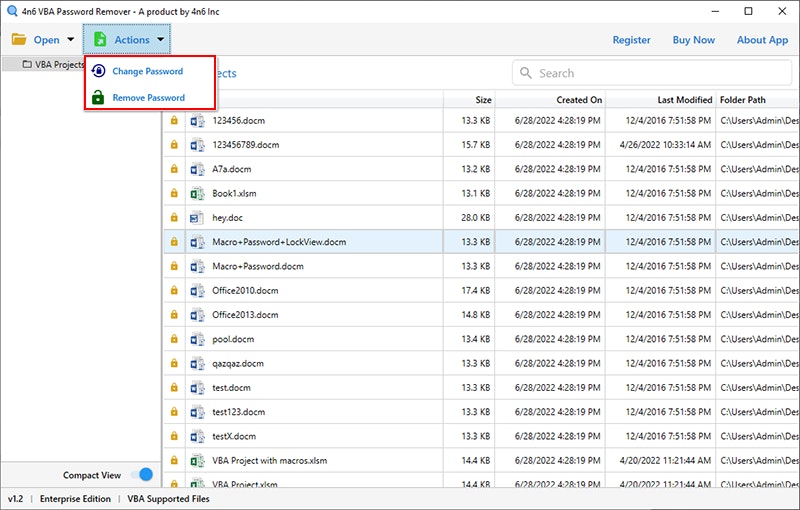Toggle the Compact View switch

142,474
